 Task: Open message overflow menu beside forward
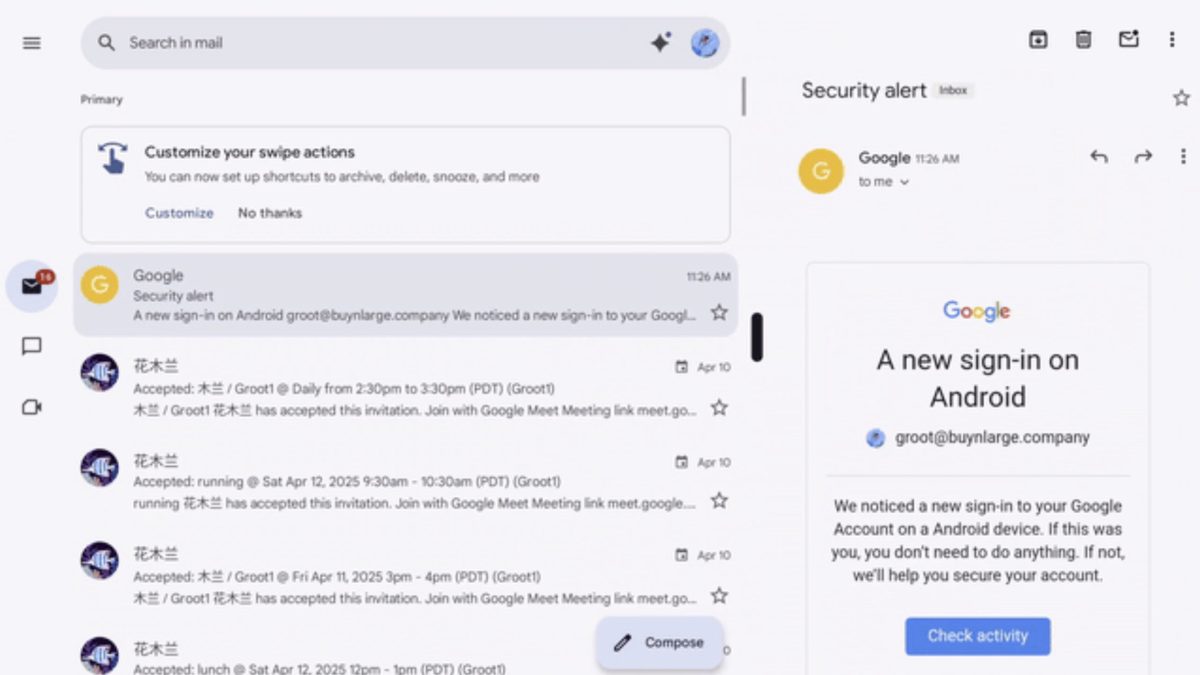tap(1183, 157)
